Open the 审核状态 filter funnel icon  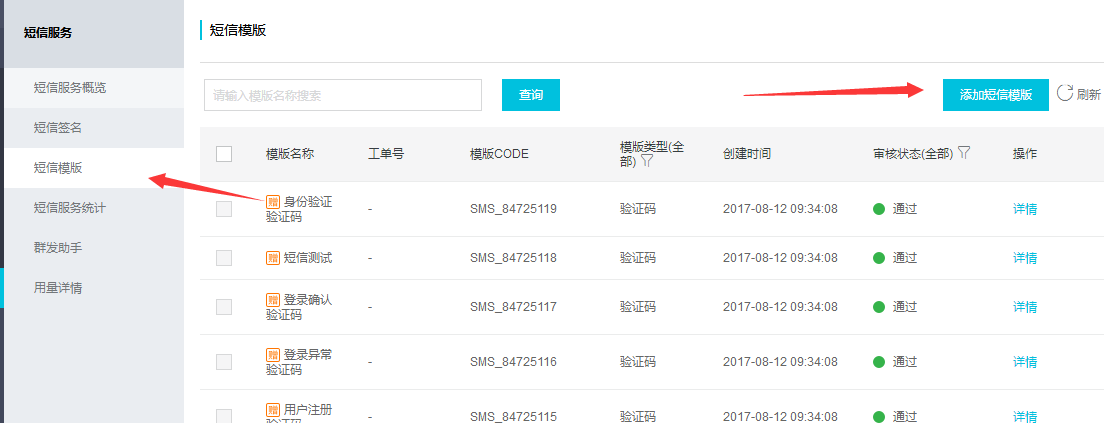[x=964, y=153]
